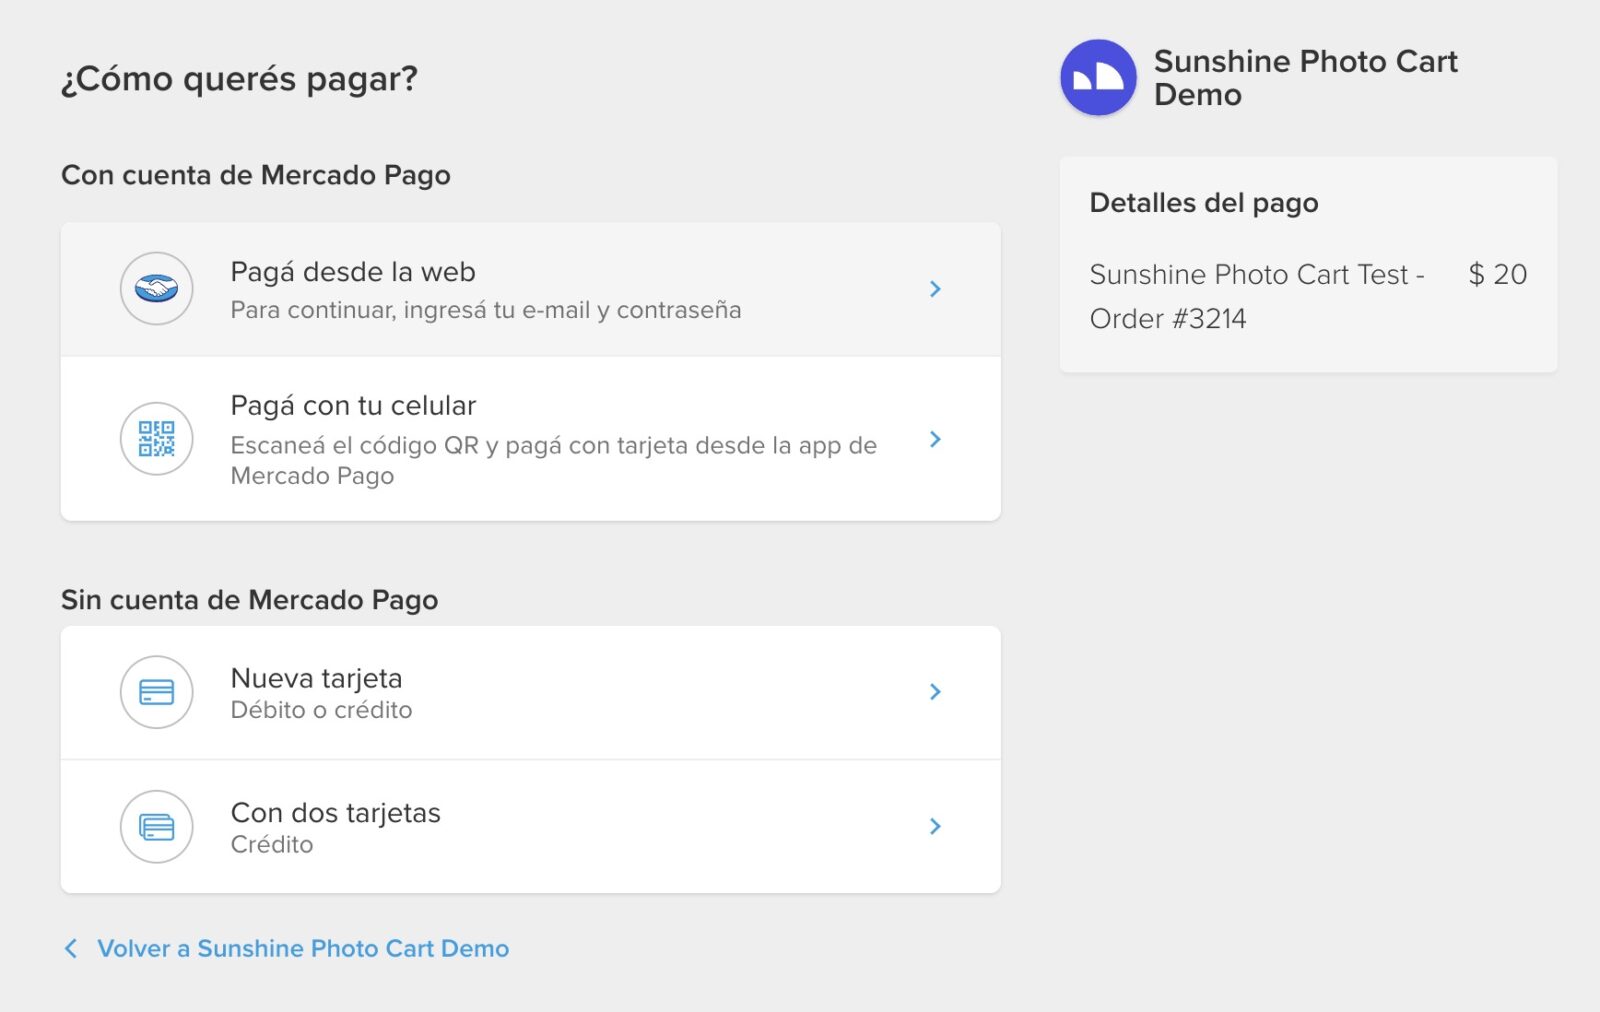Click the single card icon for Nueva tarjeta
Viewport: 1600px width, 1012px height.
coord(156,692)
